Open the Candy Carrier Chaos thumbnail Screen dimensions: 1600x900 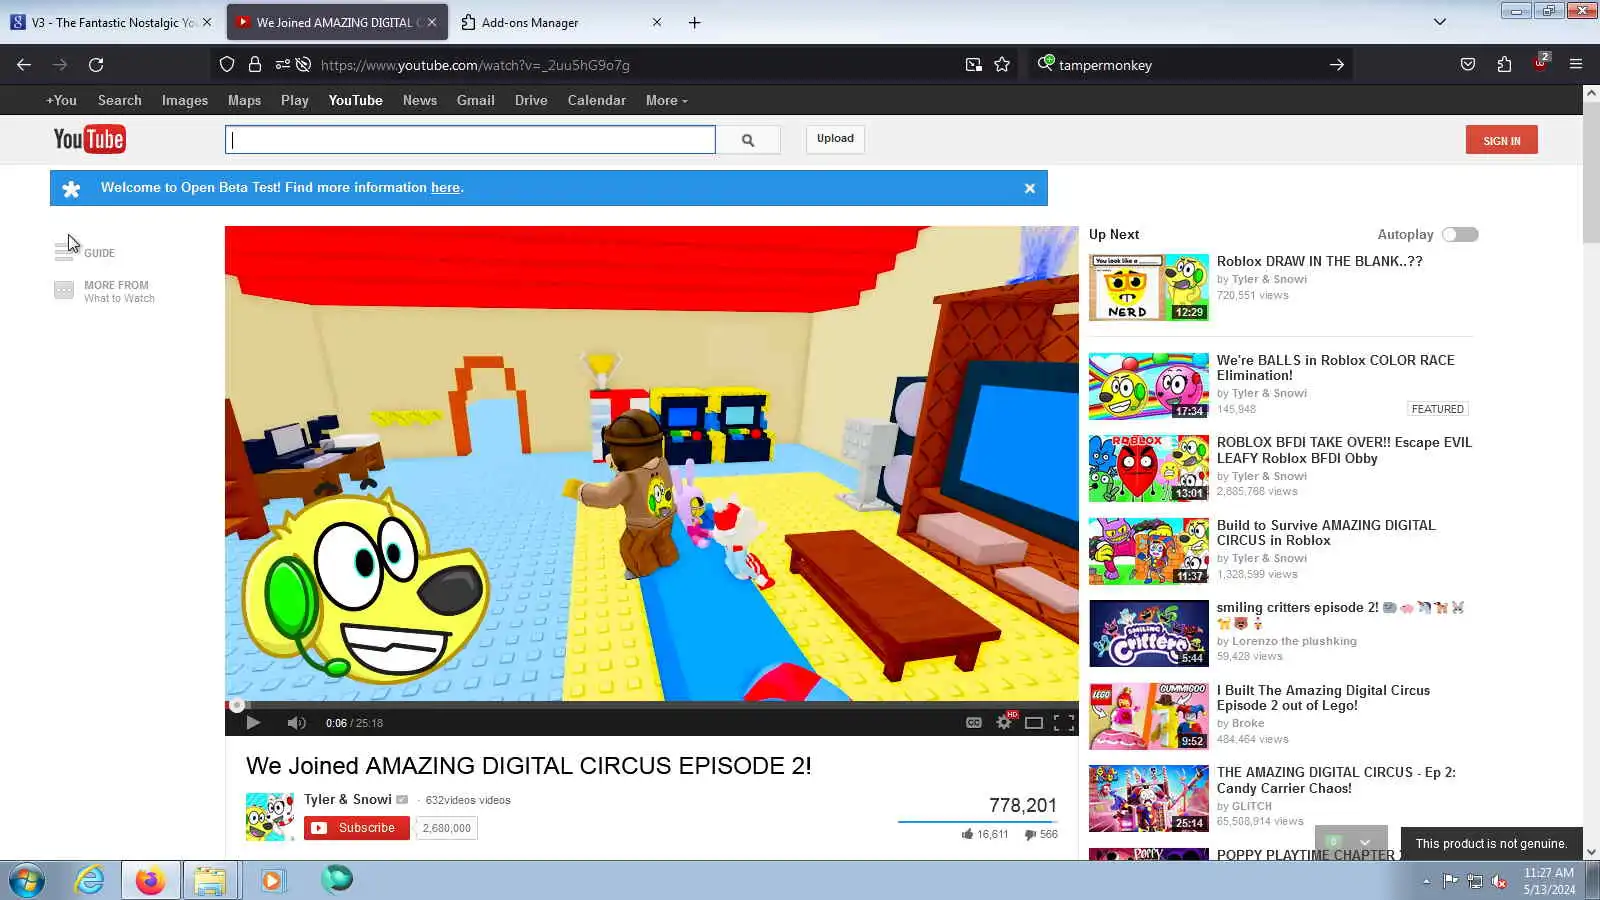click(x=1149, y=798)
